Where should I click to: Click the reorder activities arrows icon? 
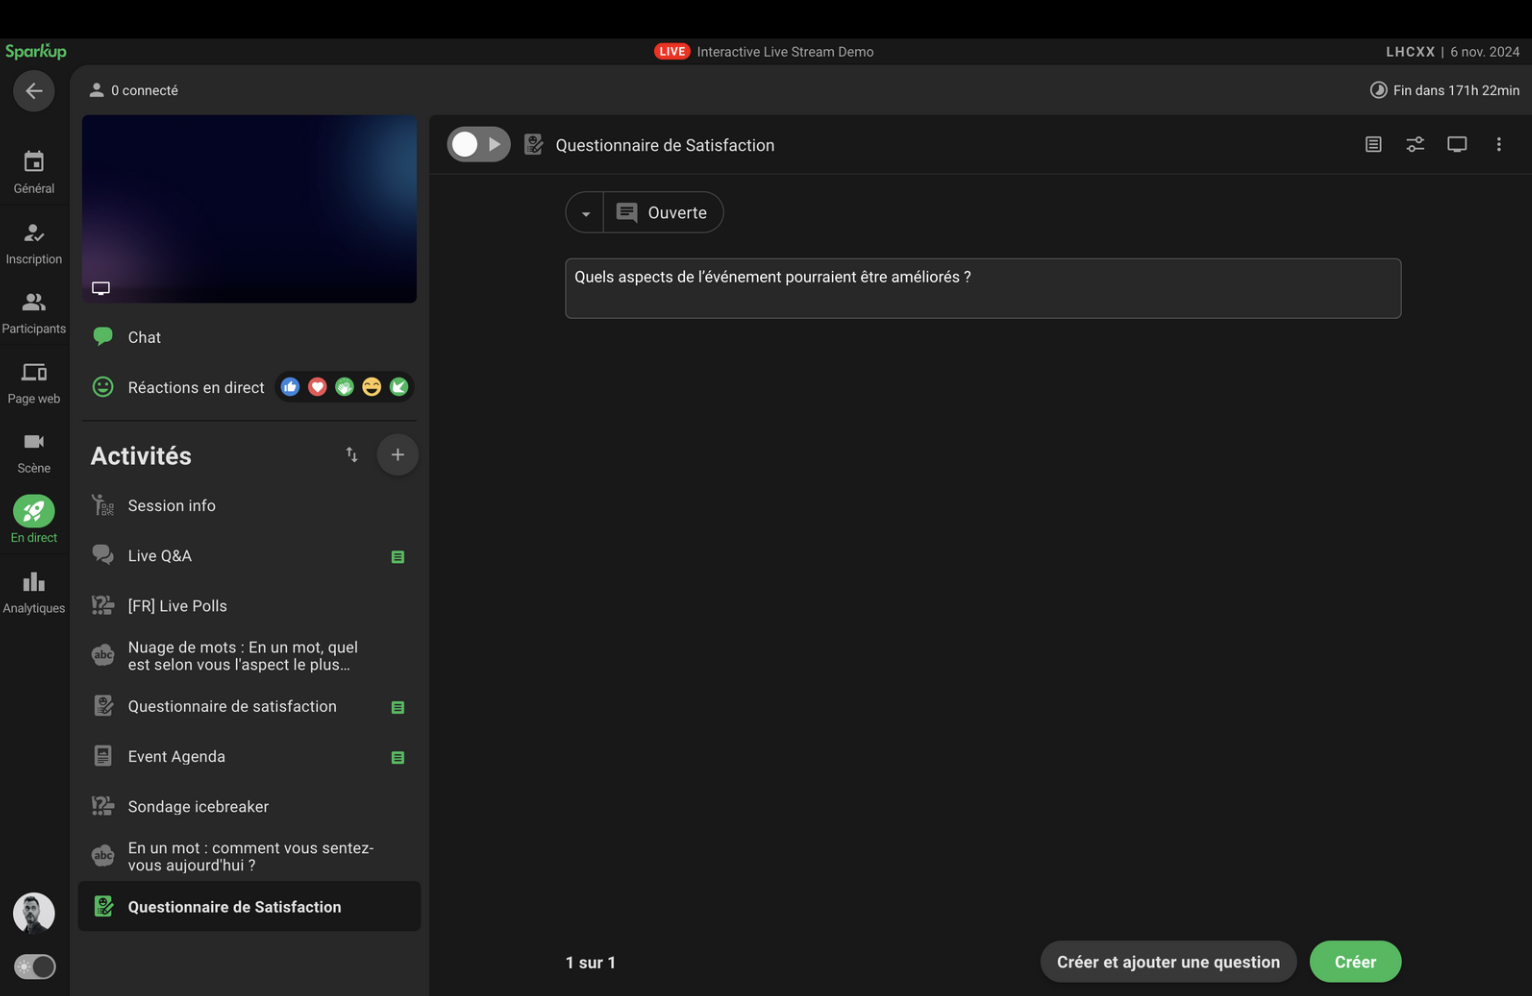click(351, 455)
